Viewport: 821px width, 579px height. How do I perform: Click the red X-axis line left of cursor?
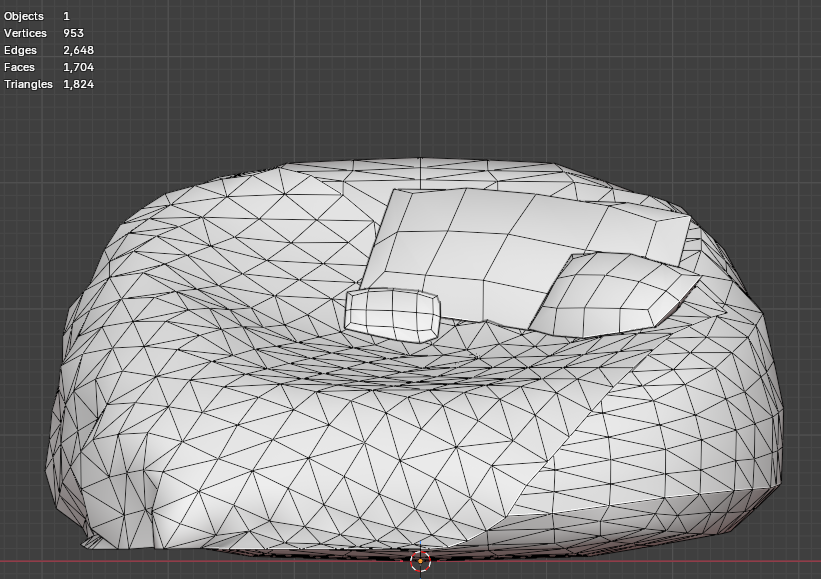point(200,561)
